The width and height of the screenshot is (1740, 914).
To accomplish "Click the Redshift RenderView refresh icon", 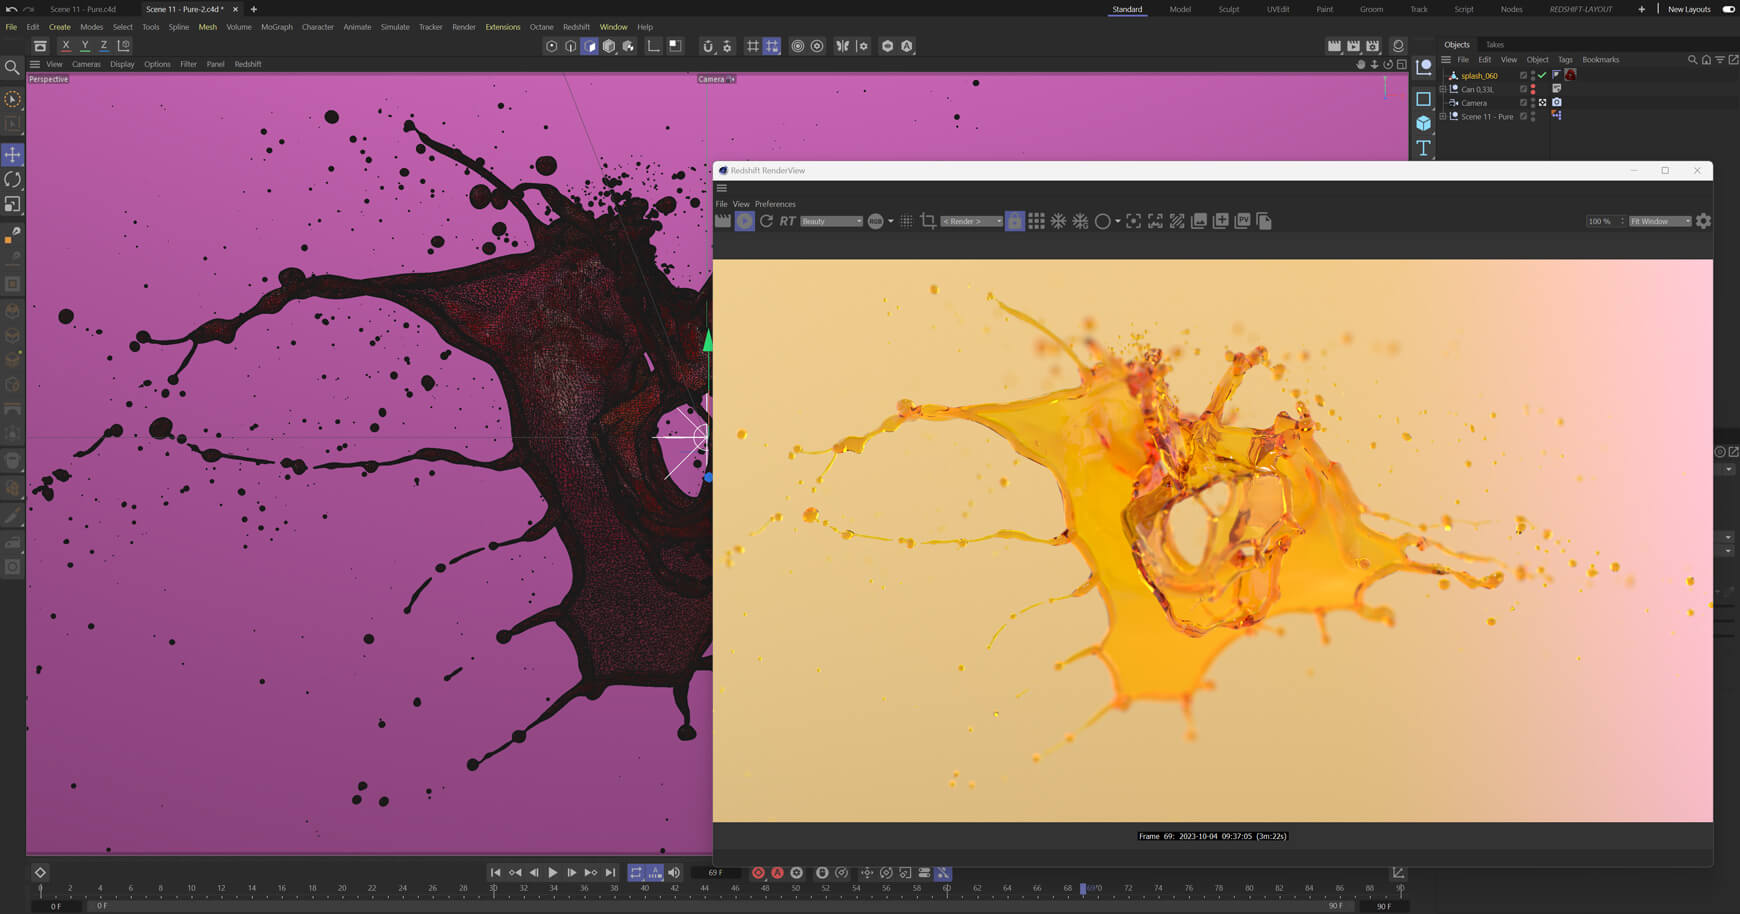I will click(x=766, y=221).
